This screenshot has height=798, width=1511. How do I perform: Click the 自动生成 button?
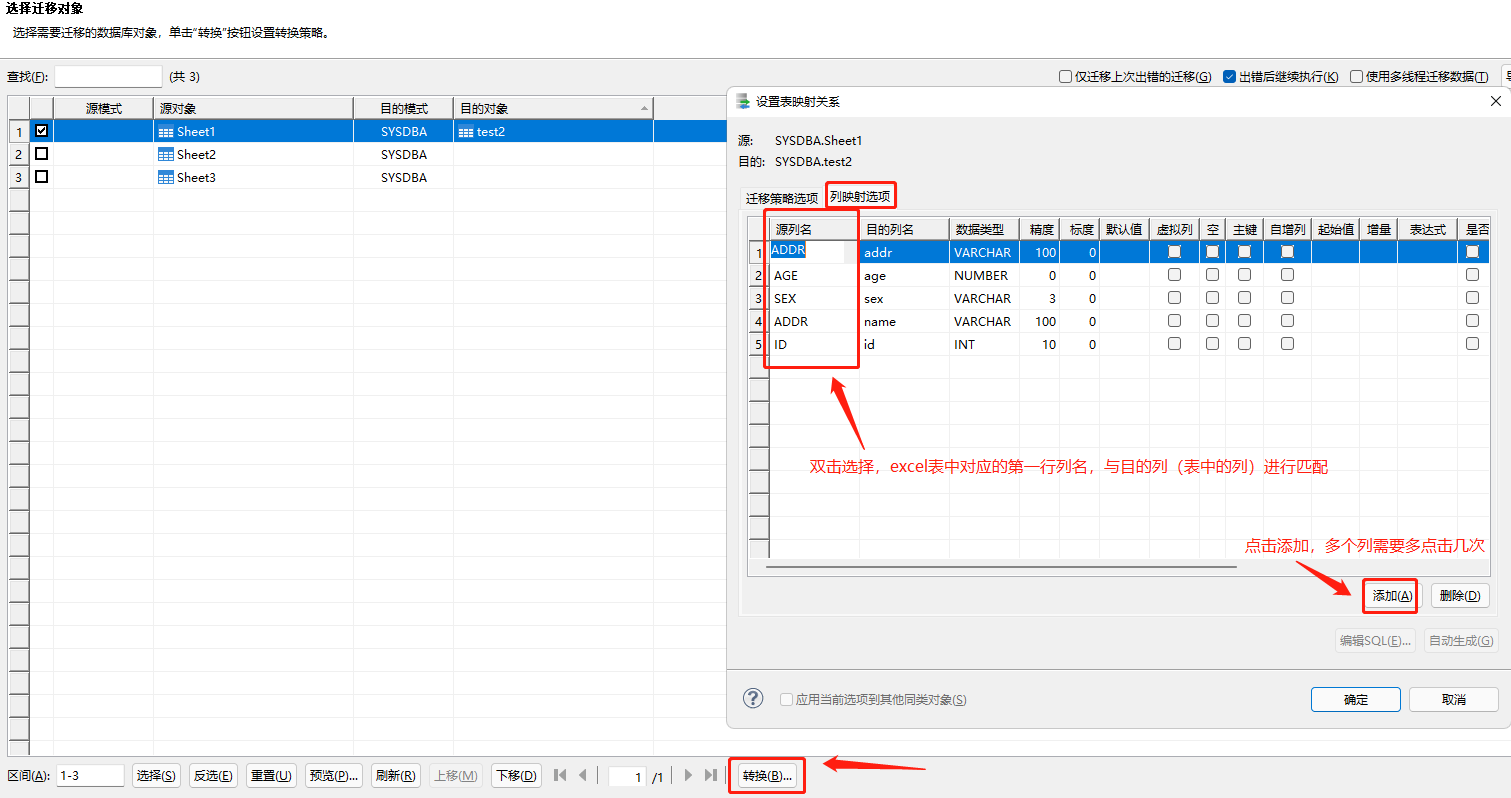1461,641
